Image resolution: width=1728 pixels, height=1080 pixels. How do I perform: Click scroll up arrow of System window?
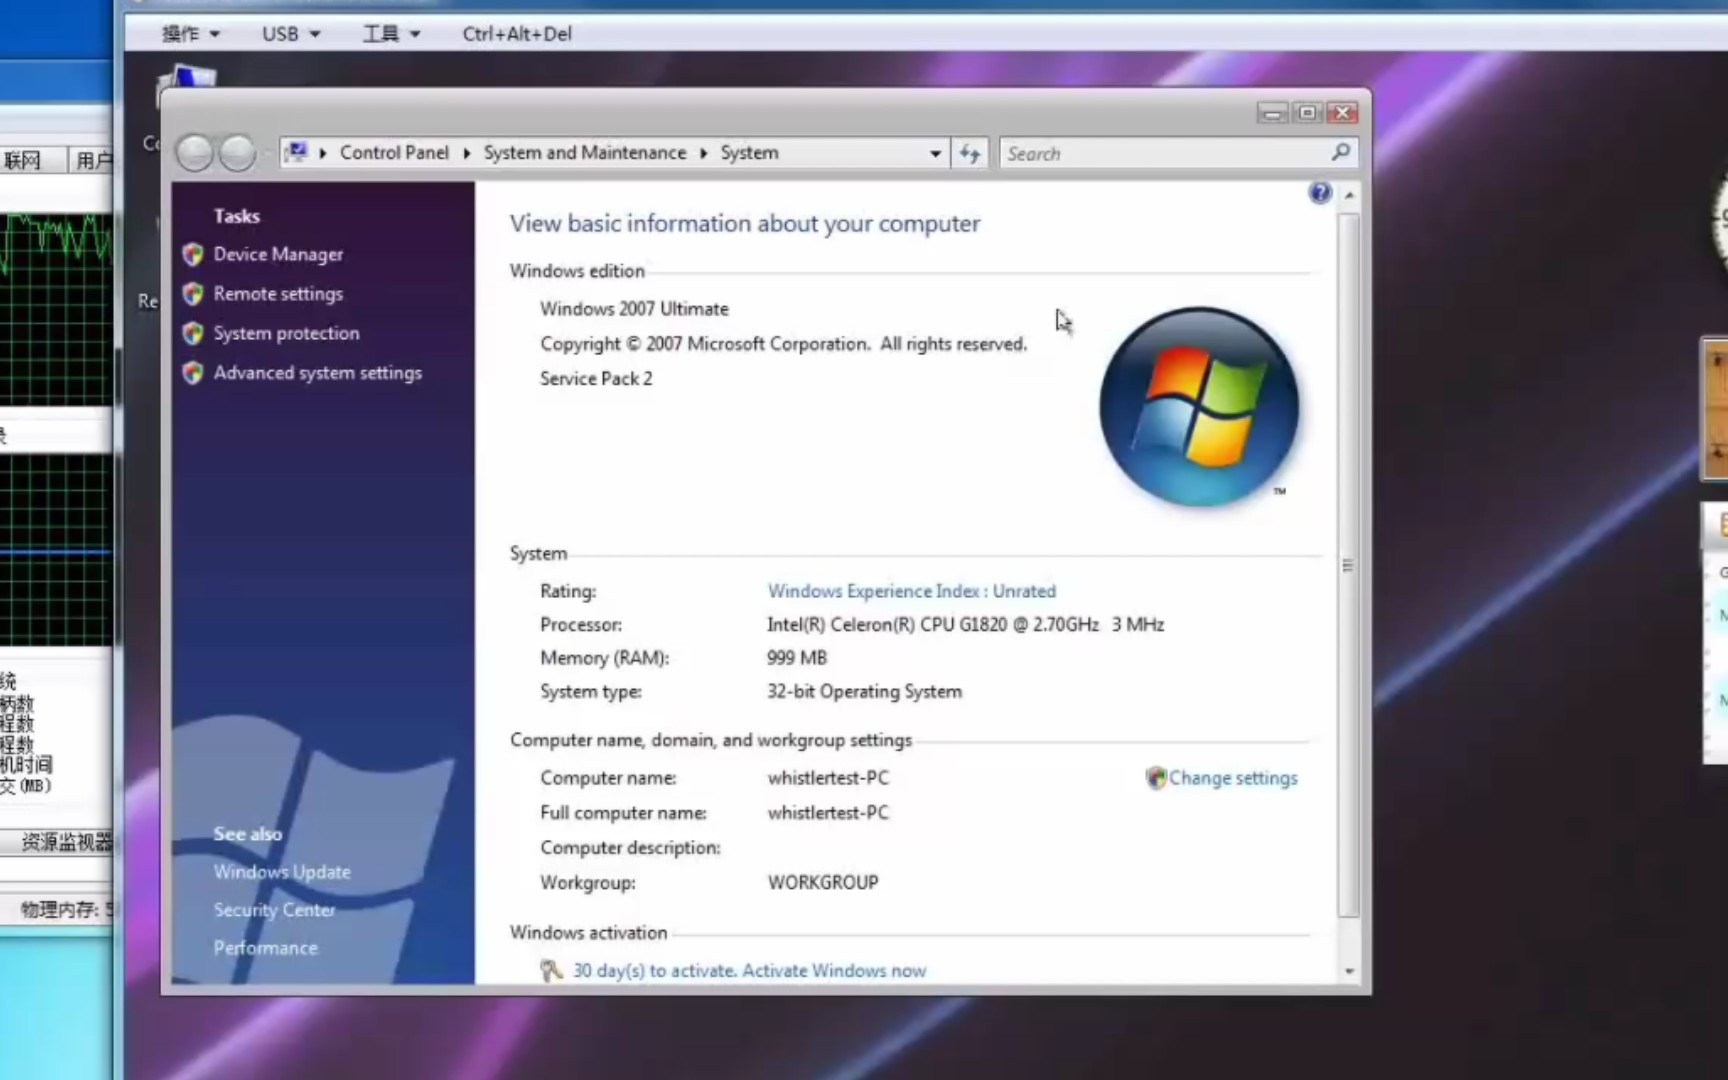1349,195
